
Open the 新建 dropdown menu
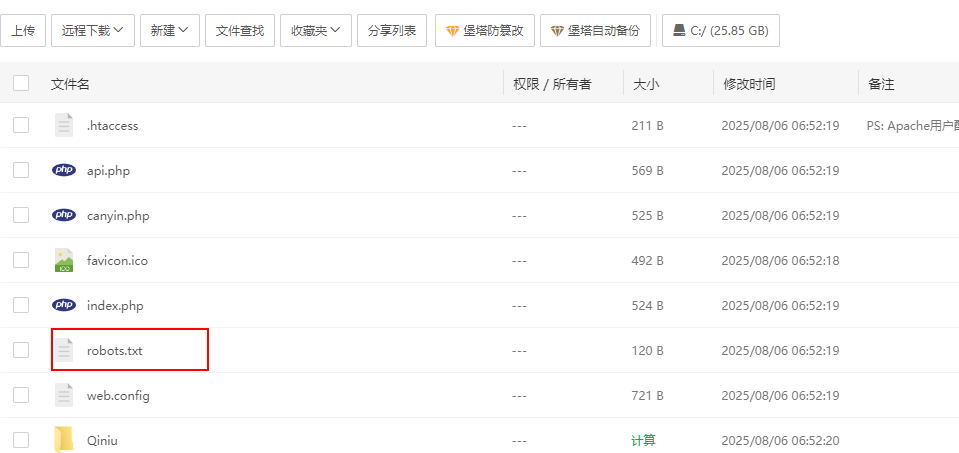point(170,30)
